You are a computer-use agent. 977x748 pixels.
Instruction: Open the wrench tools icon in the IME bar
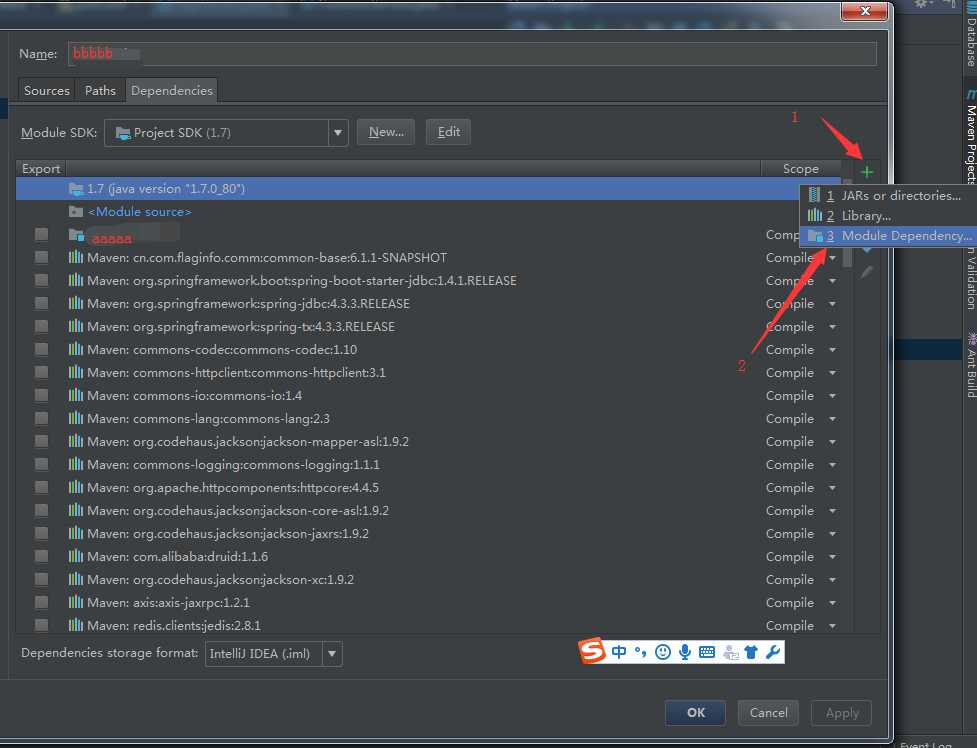[x=773, y=652]
